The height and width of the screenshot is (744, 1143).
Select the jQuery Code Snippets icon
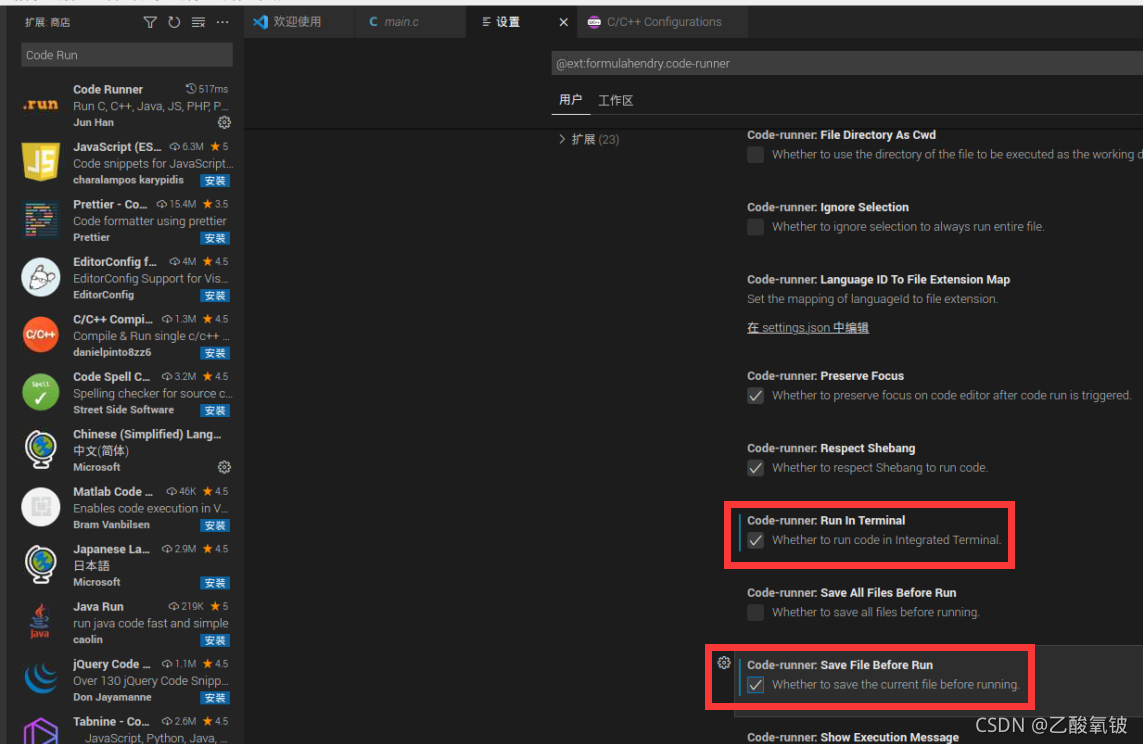pyautogui.click(x=41, y=679)
